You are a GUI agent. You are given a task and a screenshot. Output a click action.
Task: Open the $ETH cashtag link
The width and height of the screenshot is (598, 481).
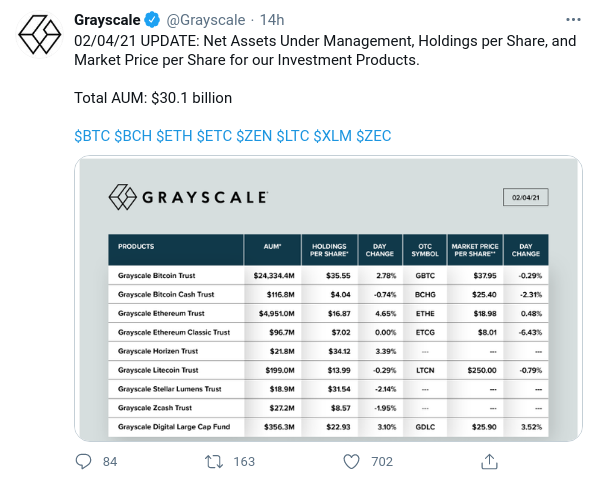[x=174, y=136]
